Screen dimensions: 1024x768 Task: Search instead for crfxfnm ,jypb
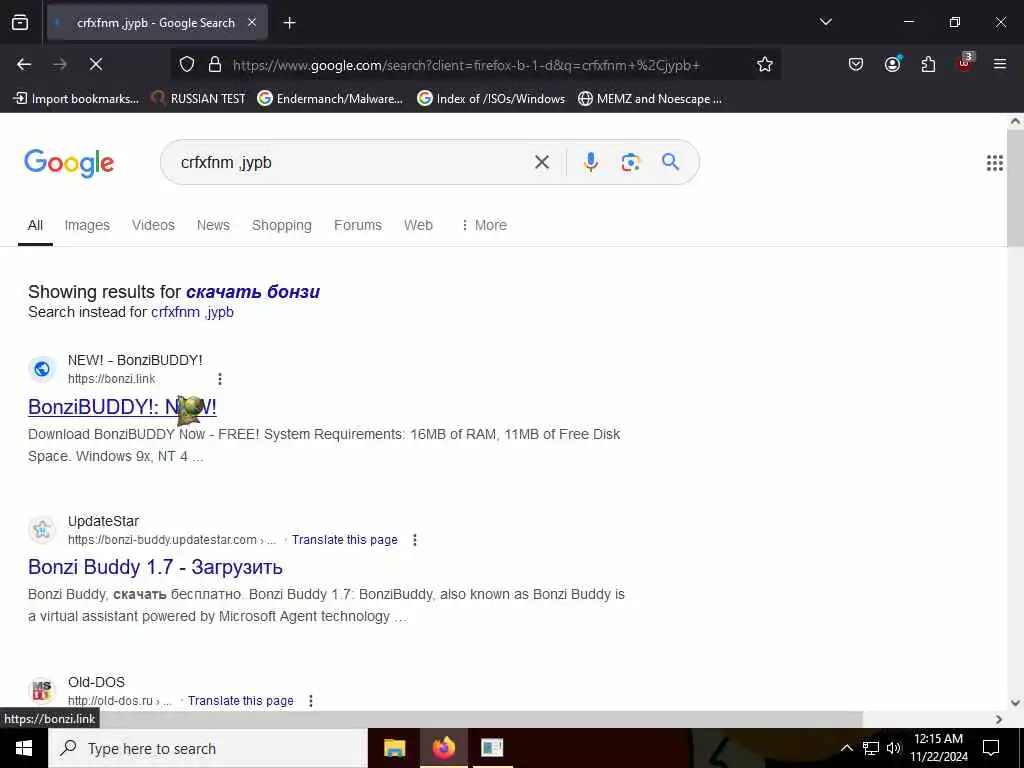192,312
